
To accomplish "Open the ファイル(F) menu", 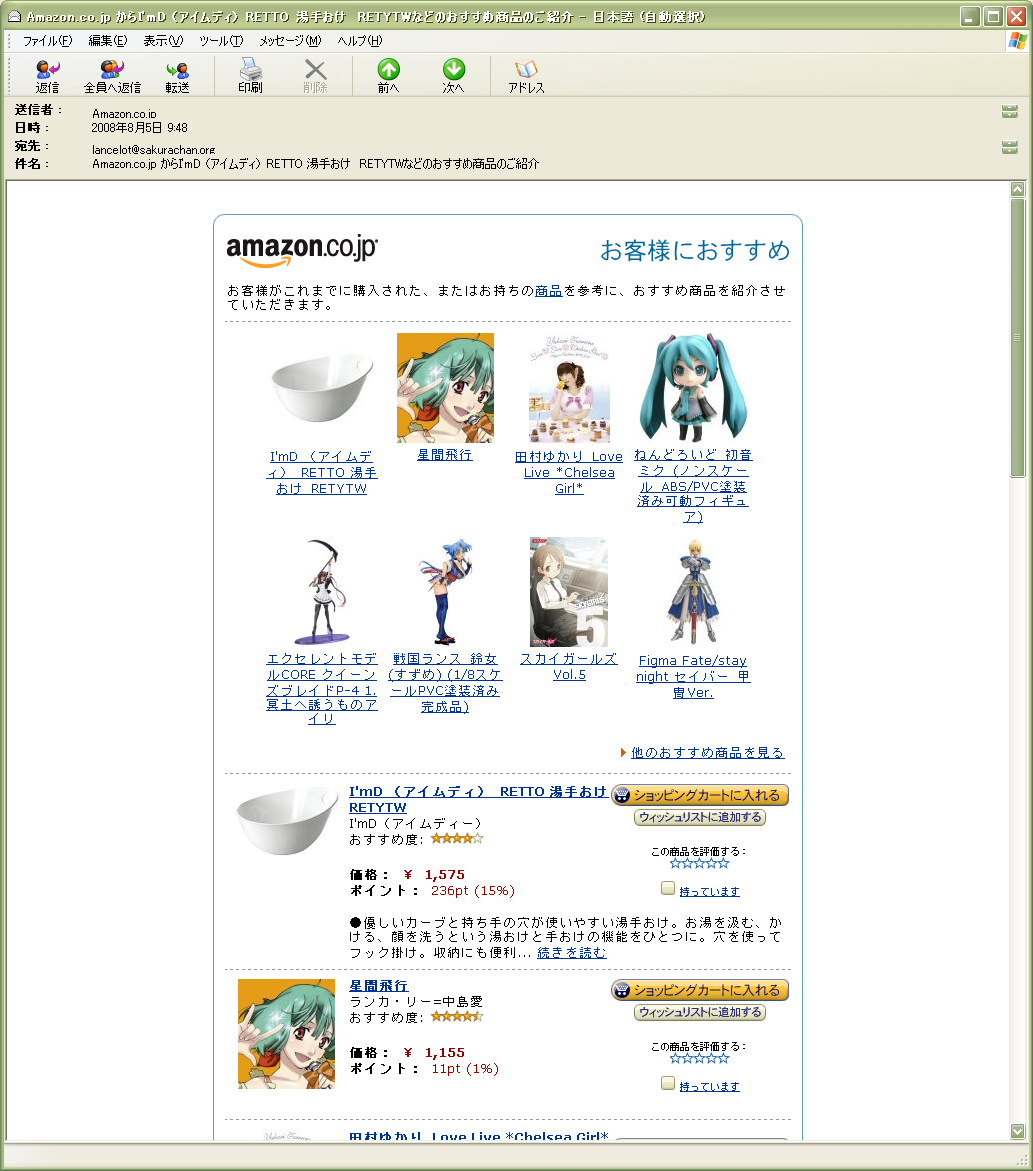I will [47, 41].
